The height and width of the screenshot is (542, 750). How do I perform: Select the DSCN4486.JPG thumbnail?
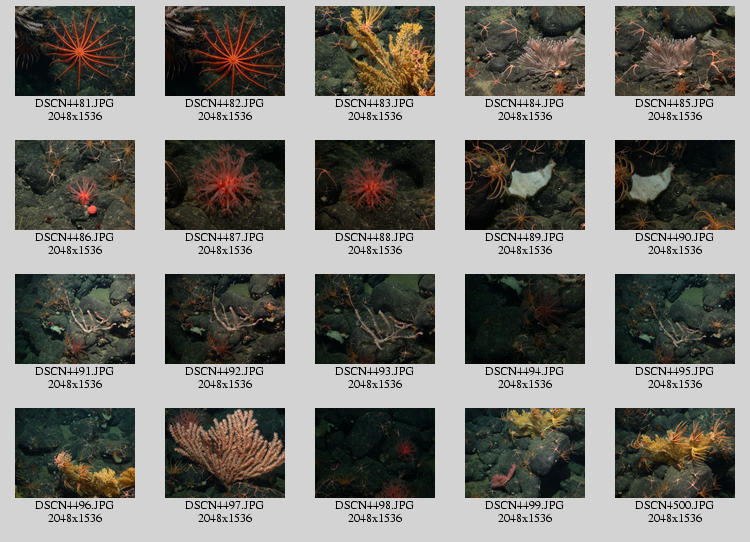tap(75, 185)
